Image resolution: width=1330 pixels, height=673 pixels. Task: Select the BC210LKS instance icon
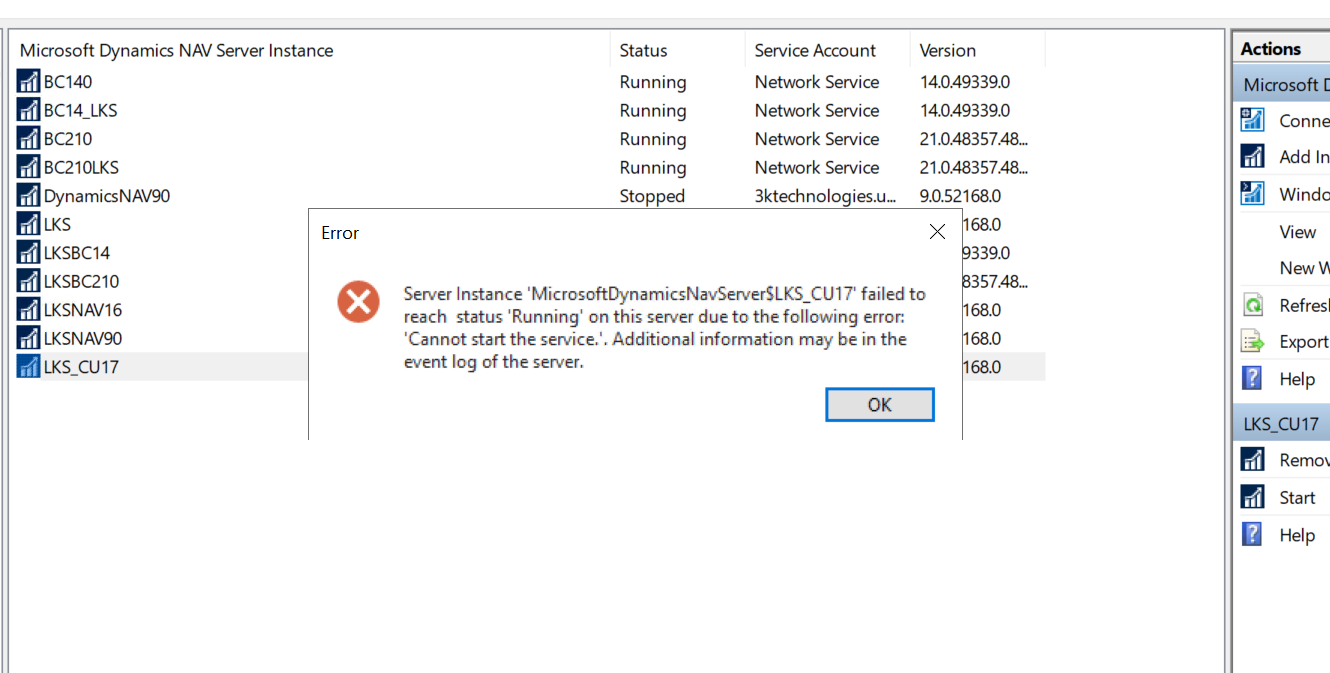(x=28, y=167)
